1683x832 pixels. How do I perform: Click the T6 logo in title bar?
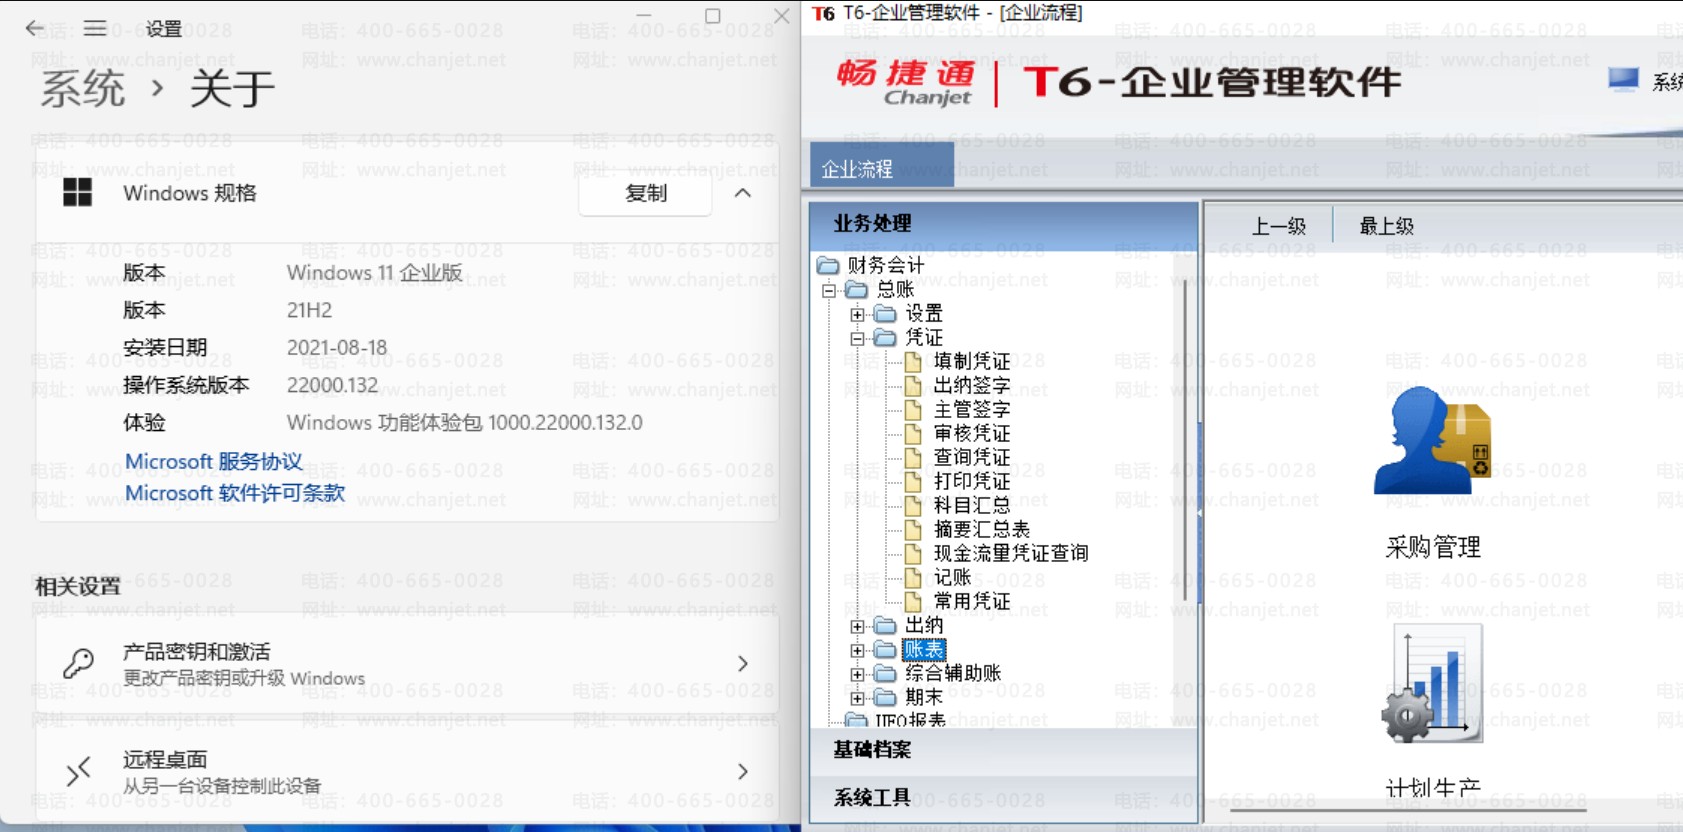(x=823, y=13)
